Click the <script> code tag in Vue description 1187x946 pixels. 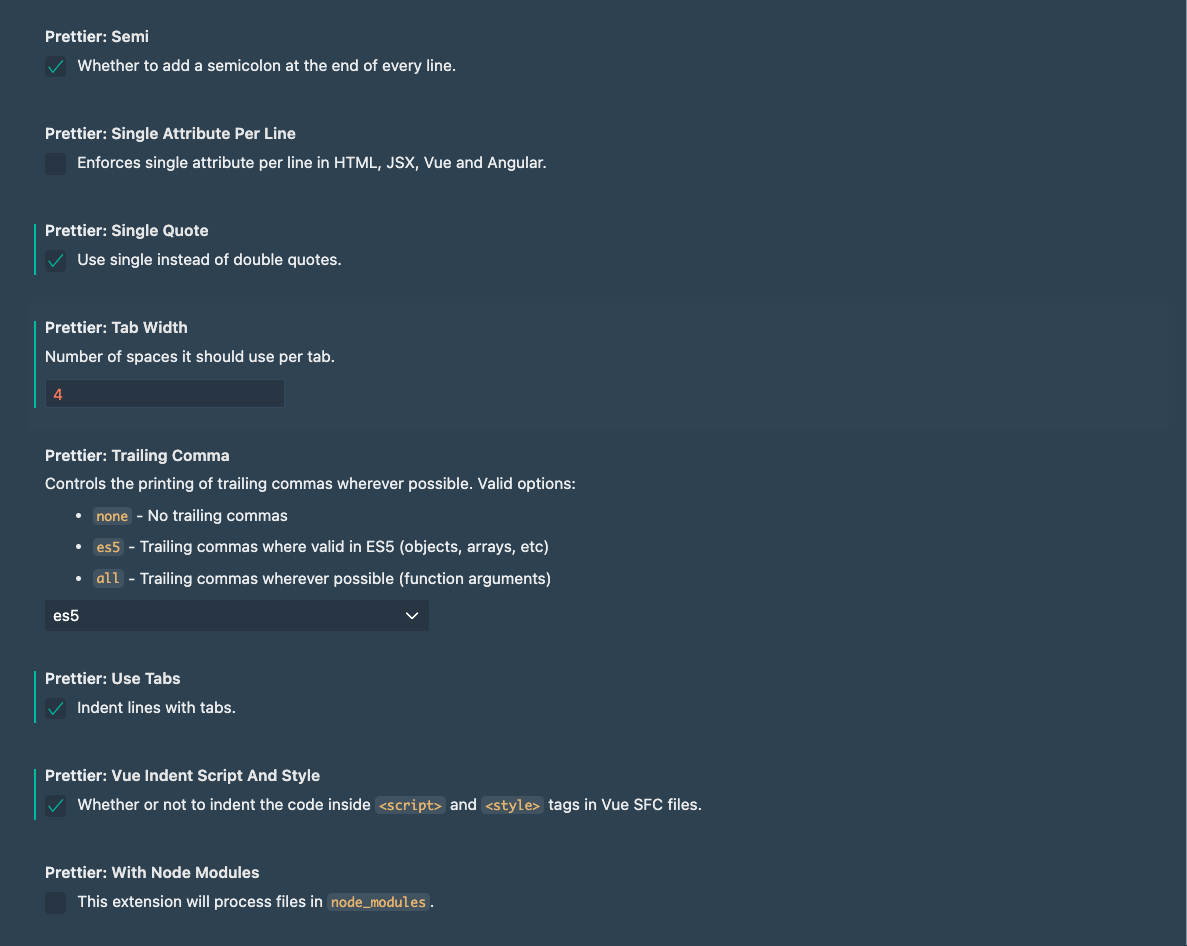coord(410,806)
